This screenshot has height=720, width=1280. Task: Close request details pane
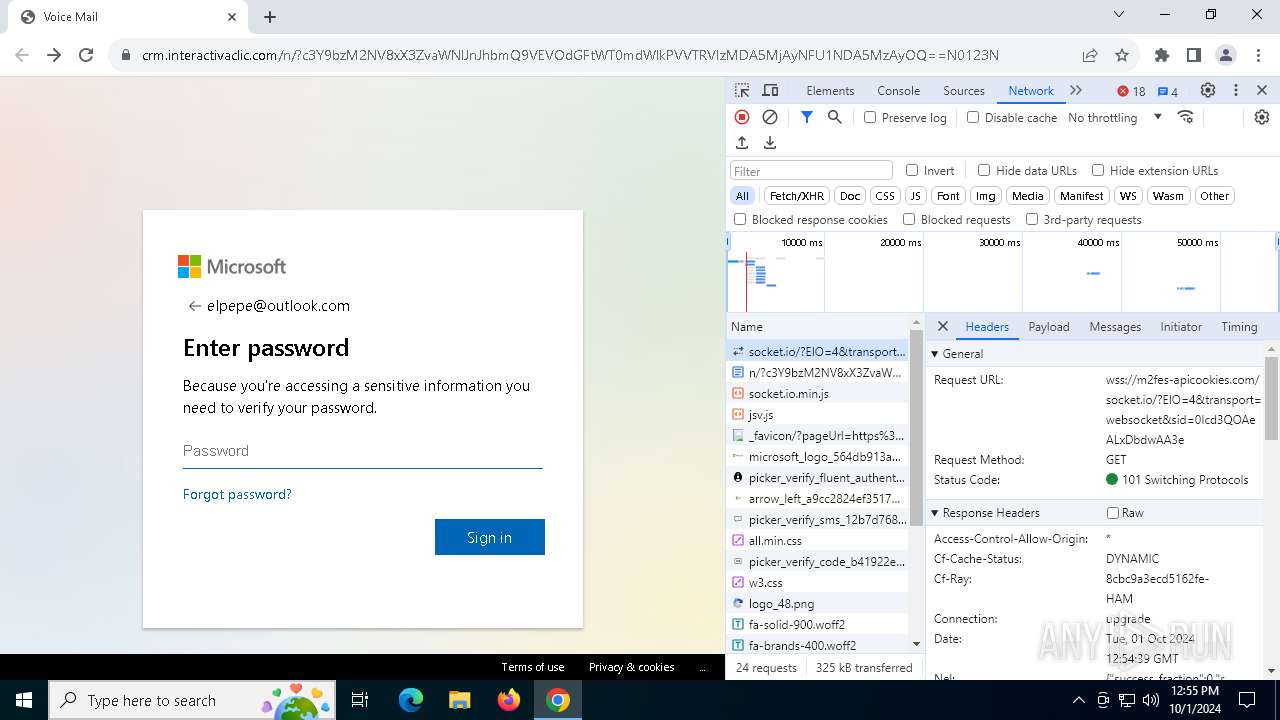[x=942, y=326]
